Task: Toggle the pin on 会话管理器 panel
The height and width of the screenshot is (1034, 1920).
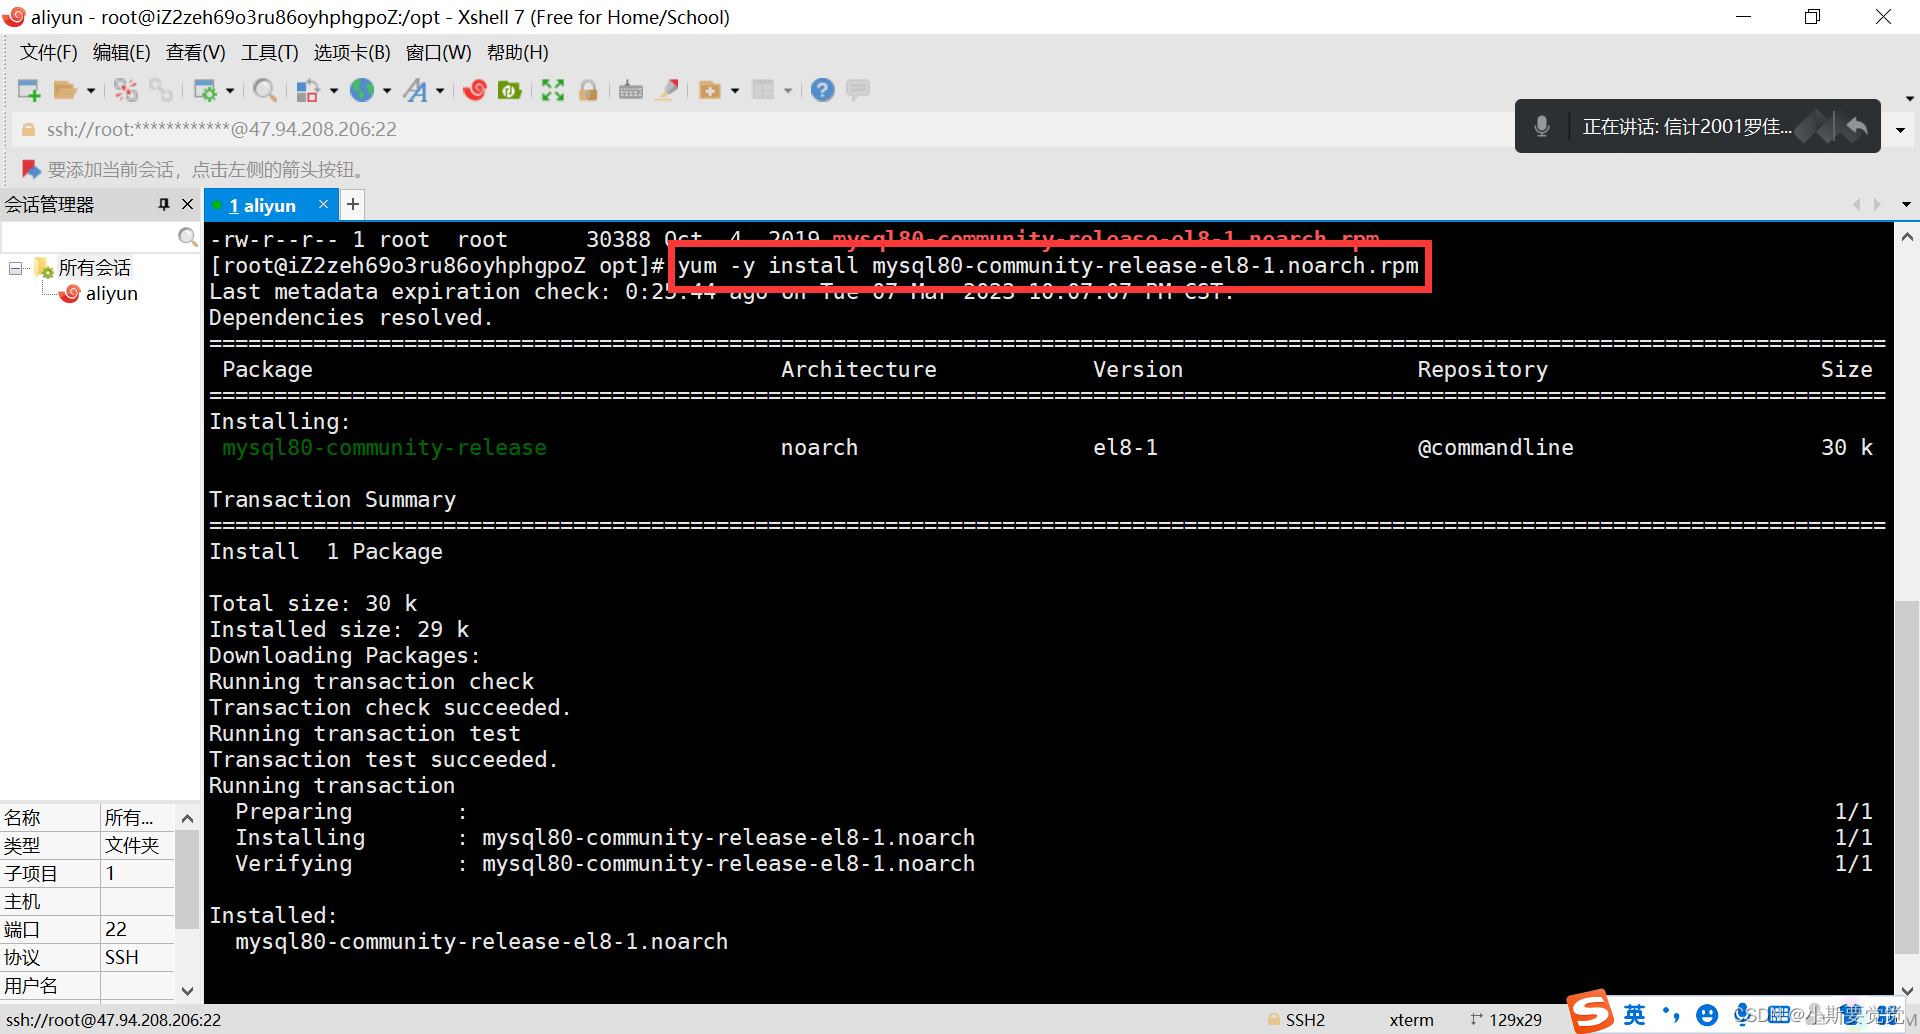Action: pyautogui.click(x=164, y=204)
